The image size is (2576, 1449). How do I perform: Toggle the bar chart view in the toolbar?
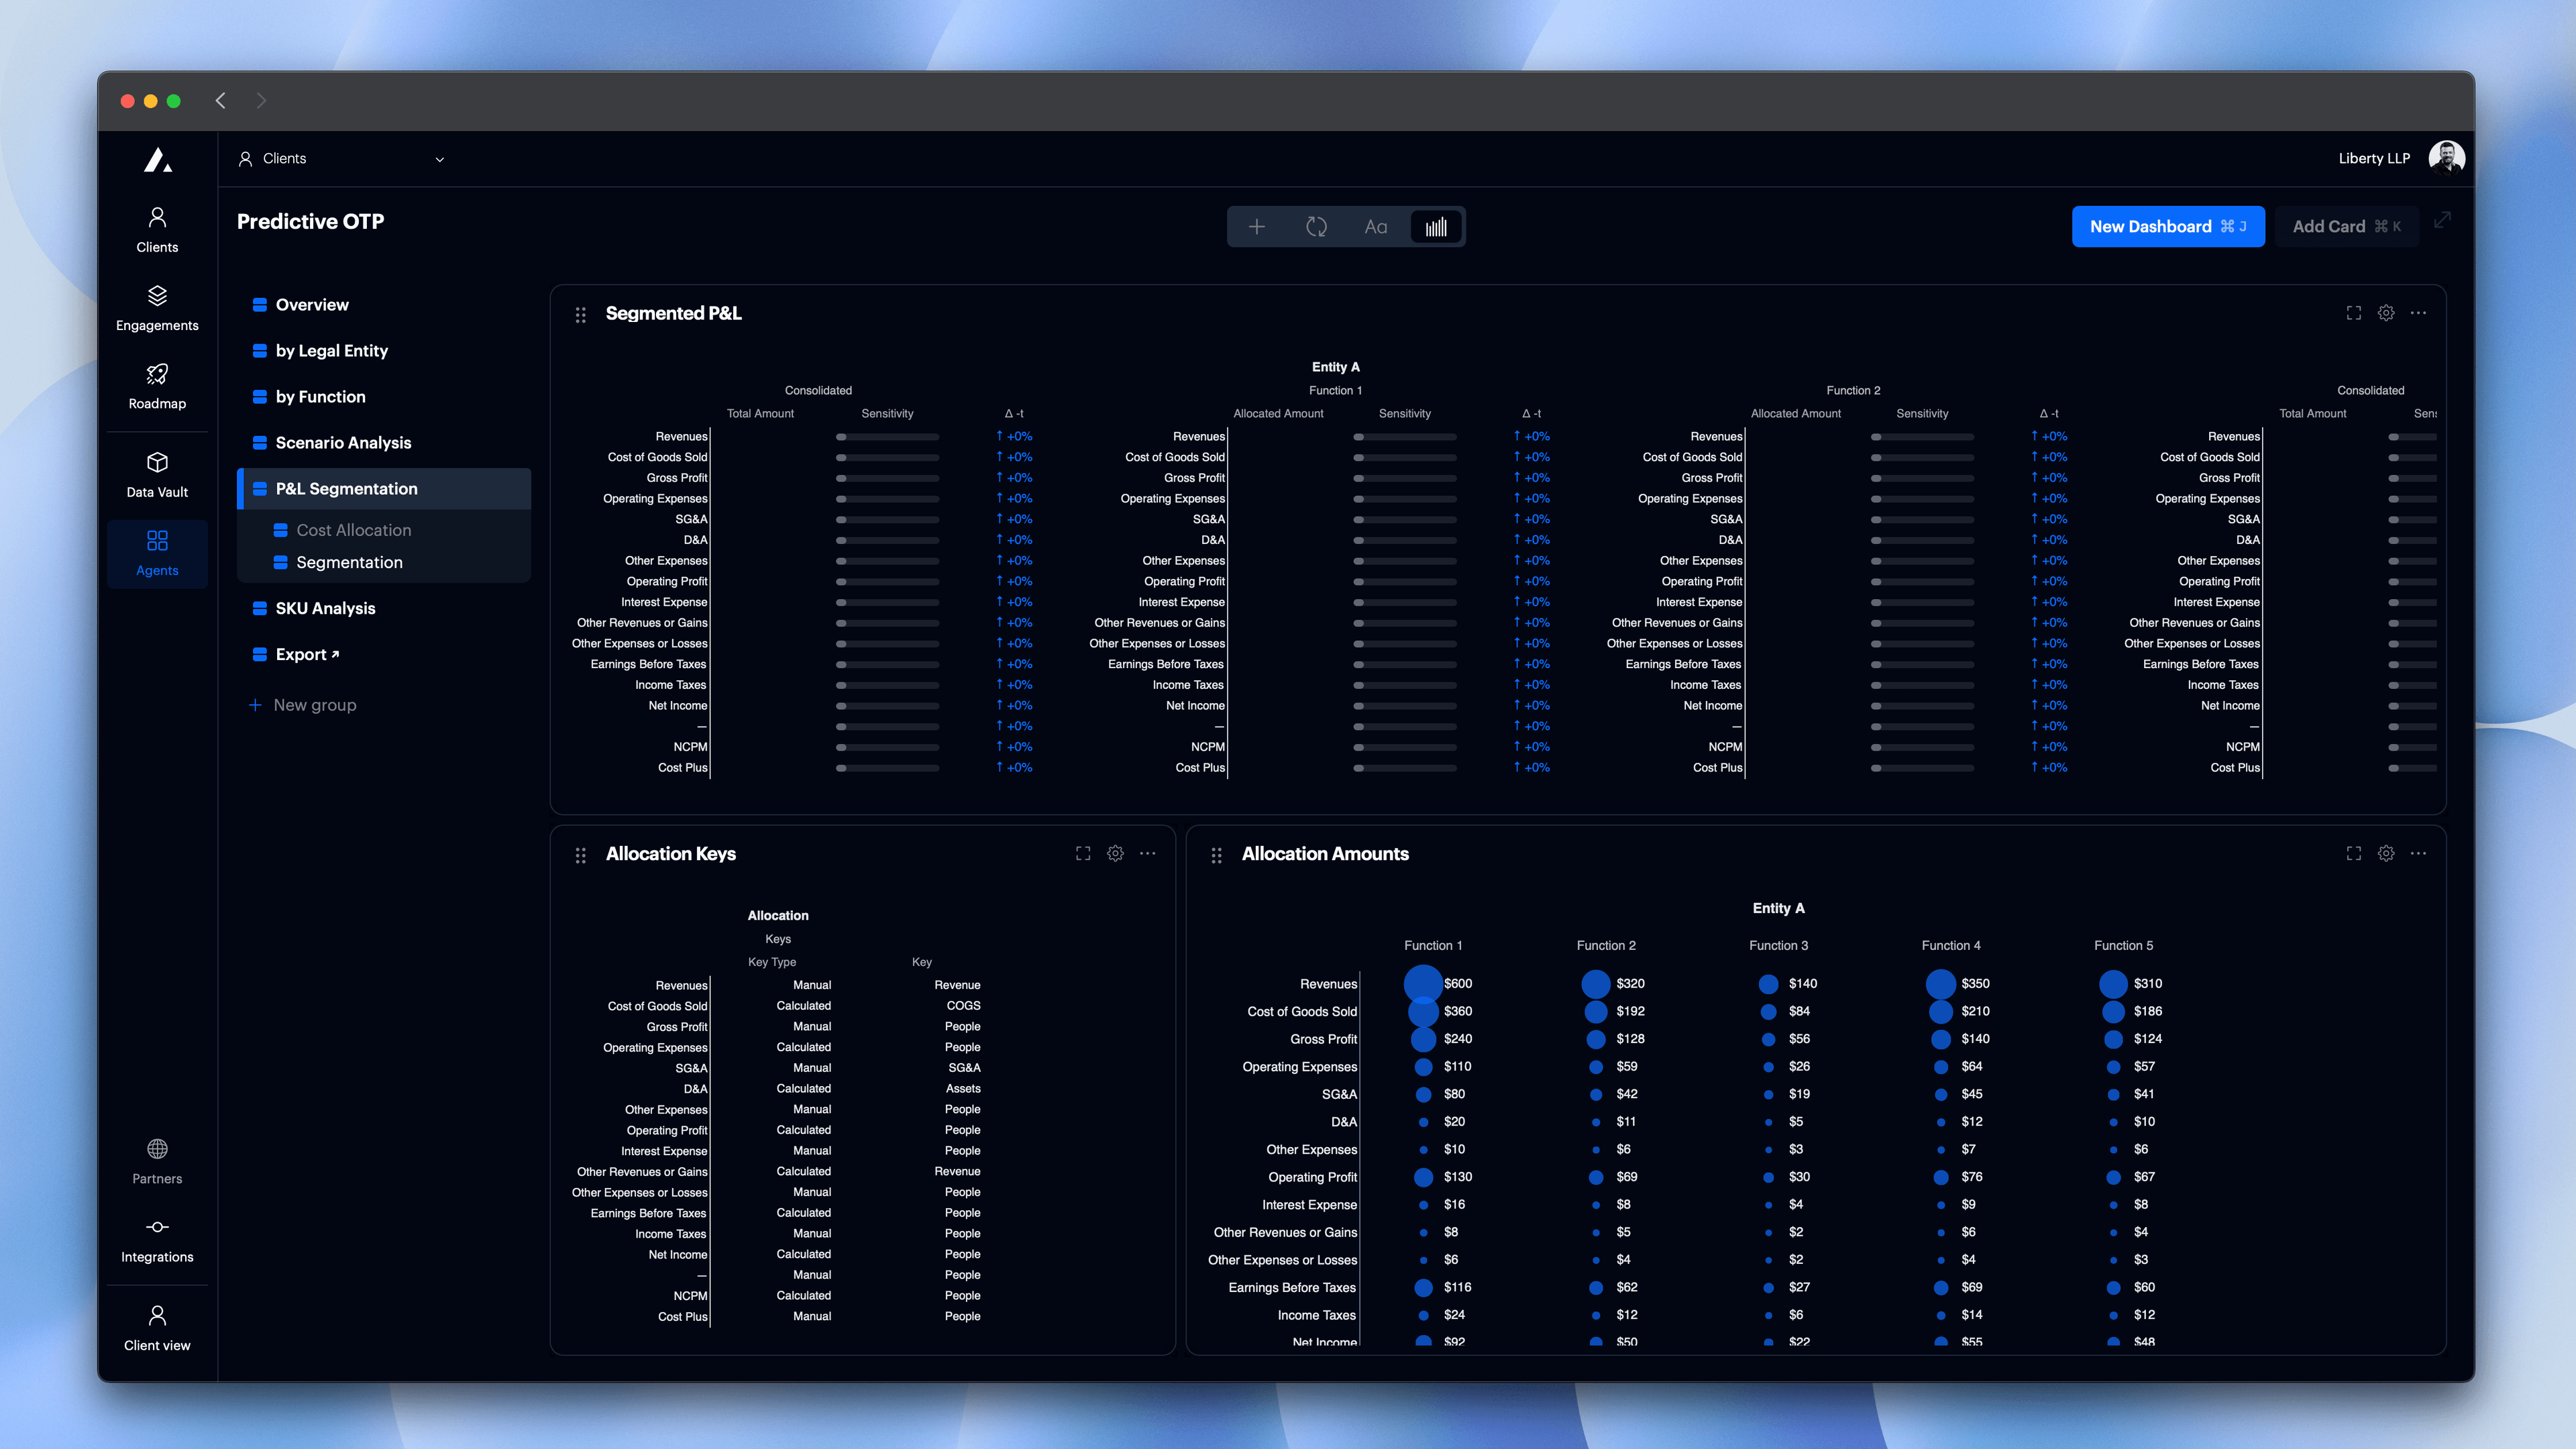click(1436, 227)
